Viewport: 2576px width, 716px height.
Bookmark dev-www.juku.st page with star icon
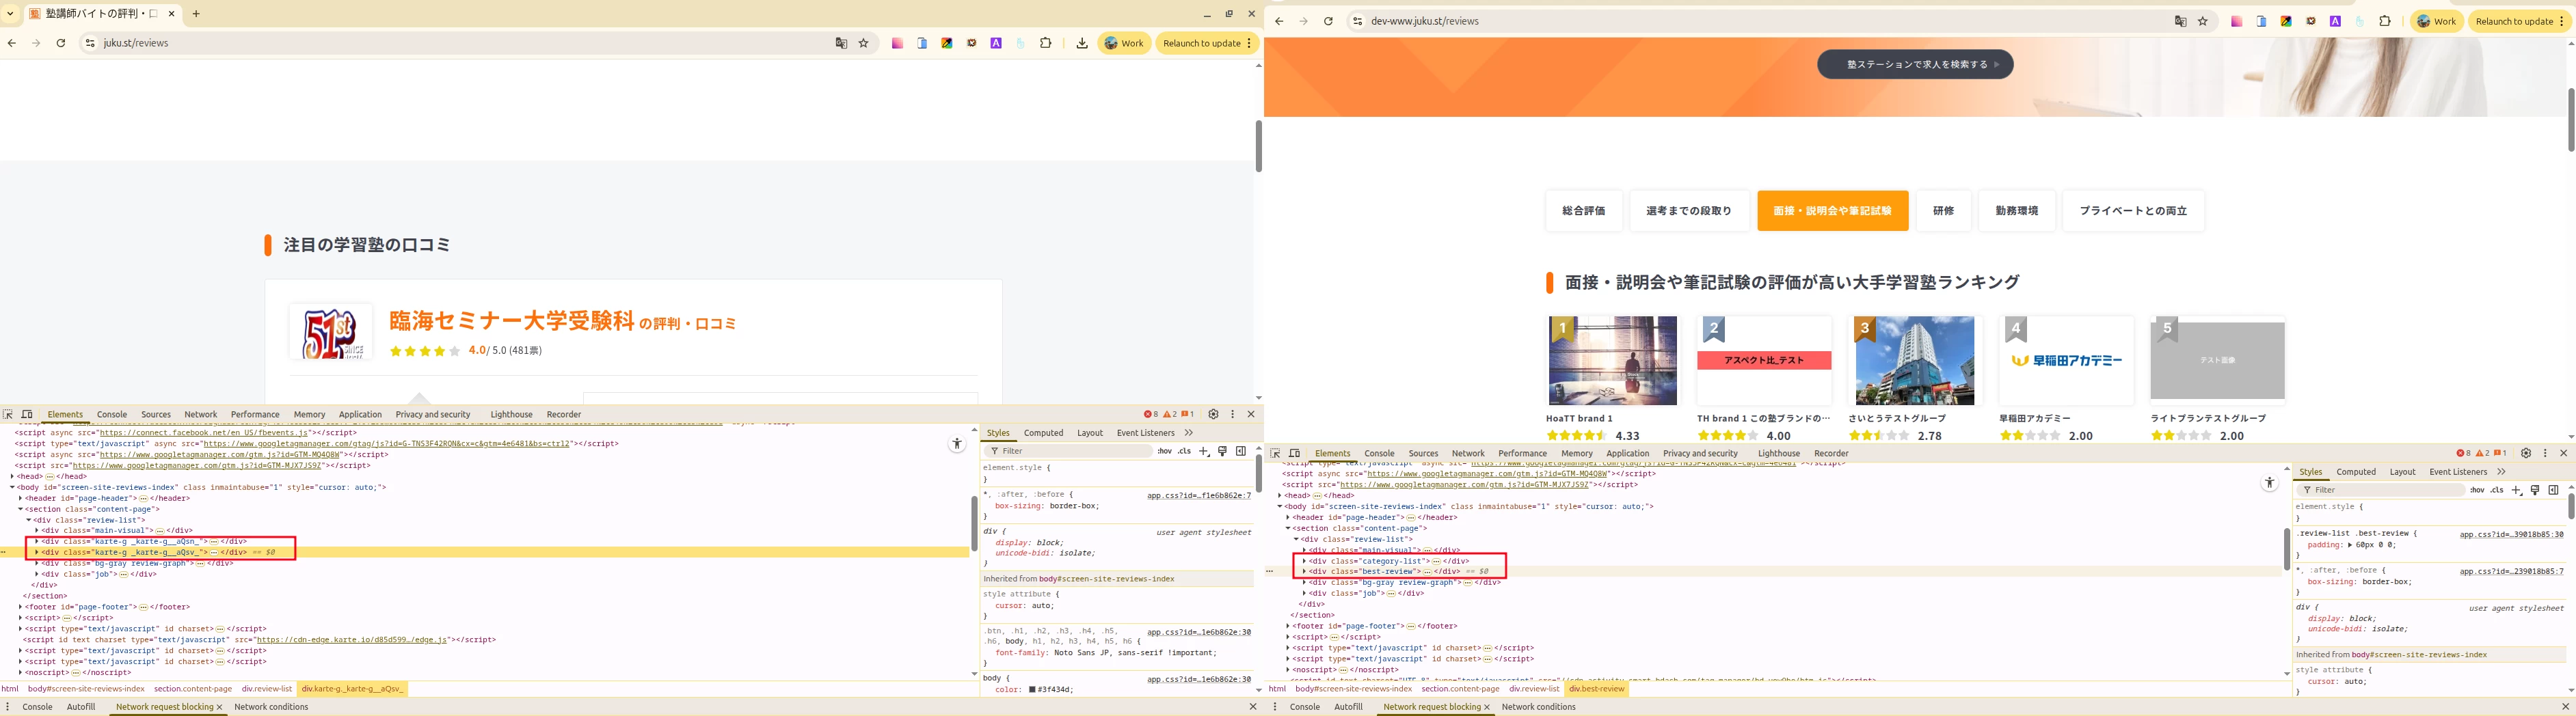click(x=2203, y=21)
